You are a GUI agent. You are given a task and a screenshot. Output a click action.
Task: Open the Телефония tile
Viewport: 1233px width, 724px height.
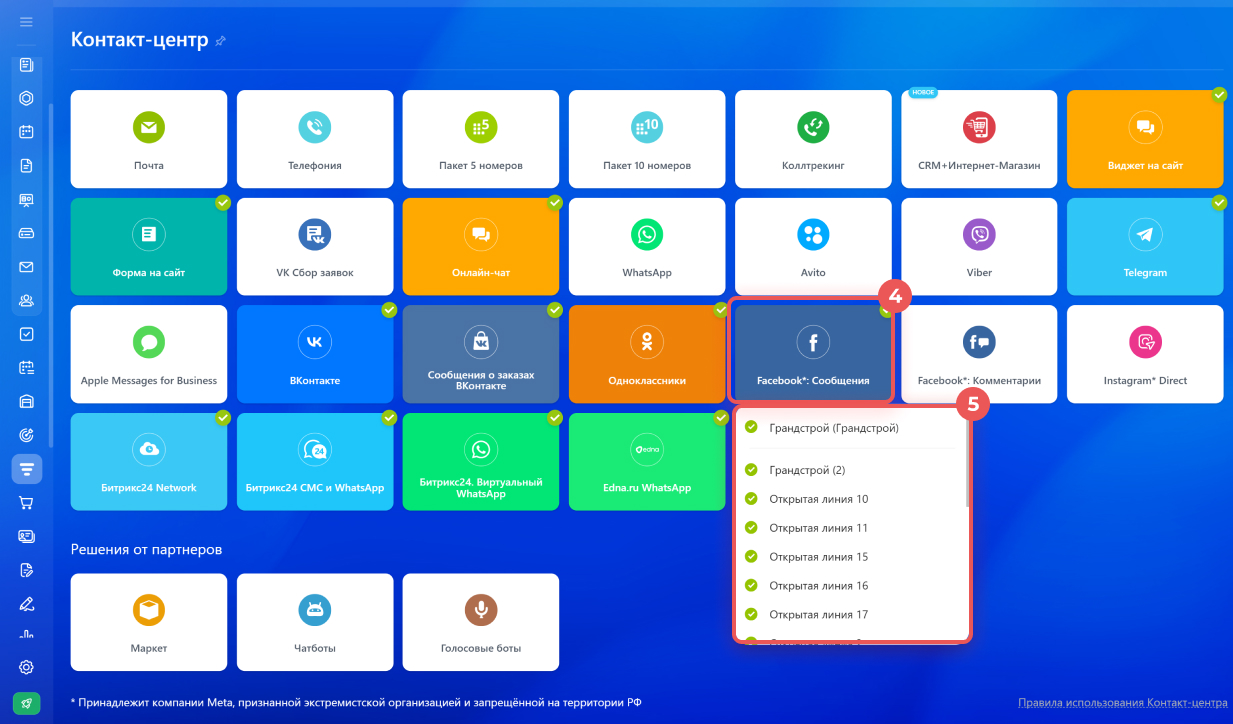click(315, 139)
